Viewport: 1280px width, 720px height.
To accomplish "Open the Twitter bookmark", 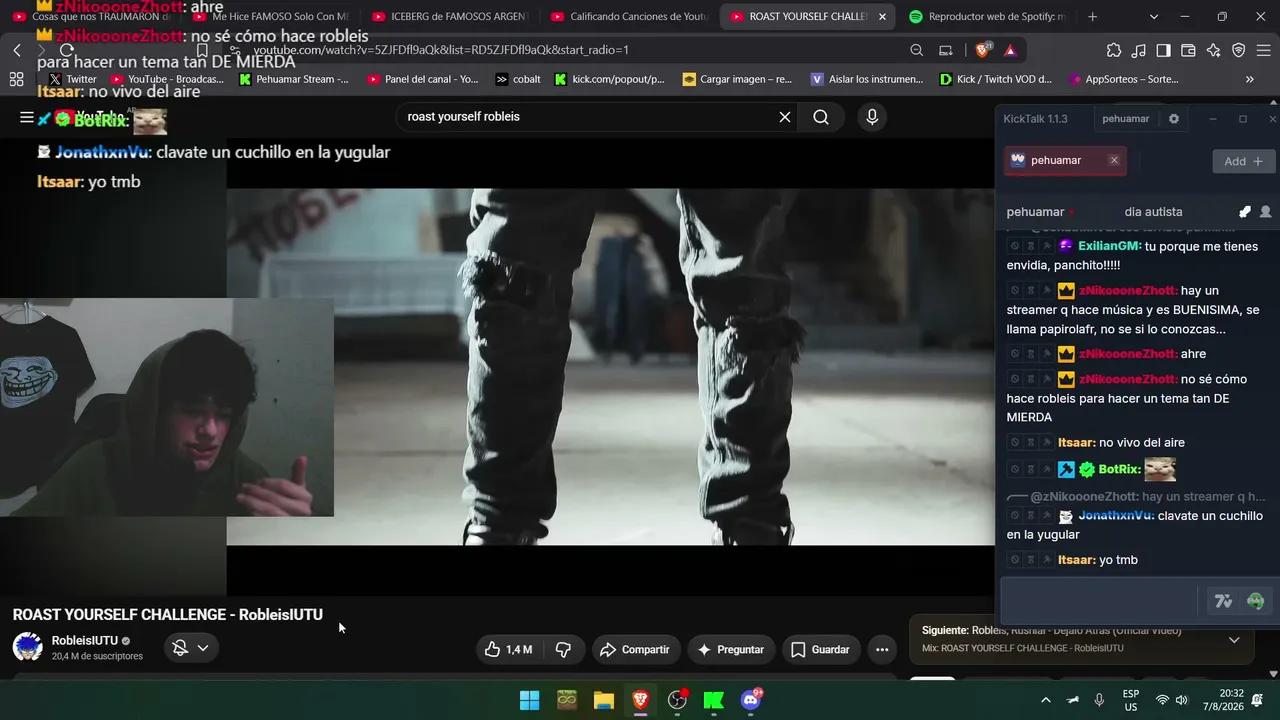I will pos(73,79).
